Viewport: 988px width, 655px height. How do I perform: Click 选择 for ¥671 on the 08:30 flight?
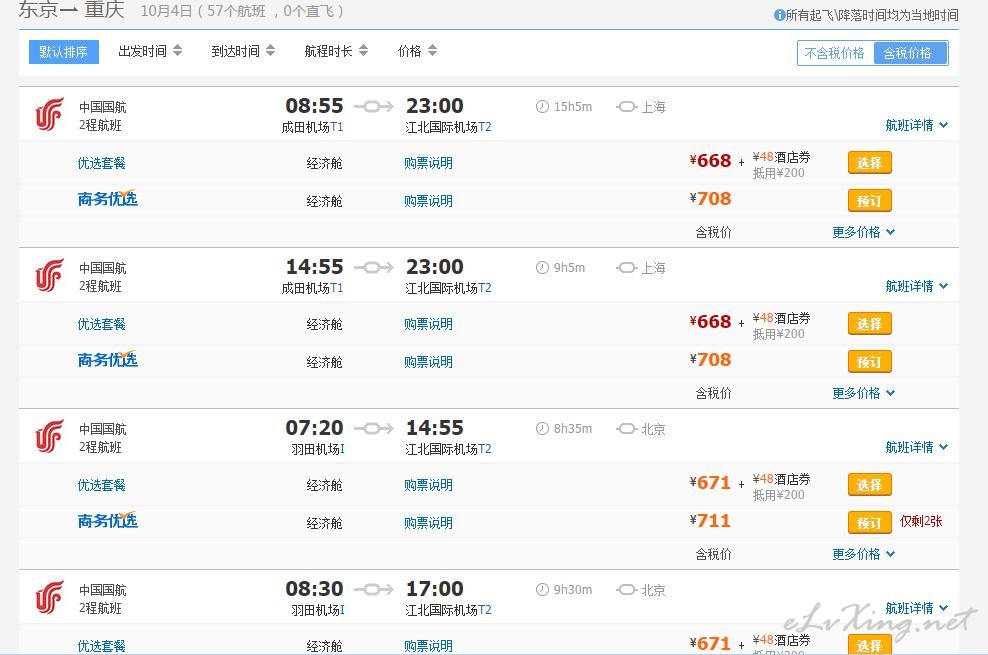point(870,645)
